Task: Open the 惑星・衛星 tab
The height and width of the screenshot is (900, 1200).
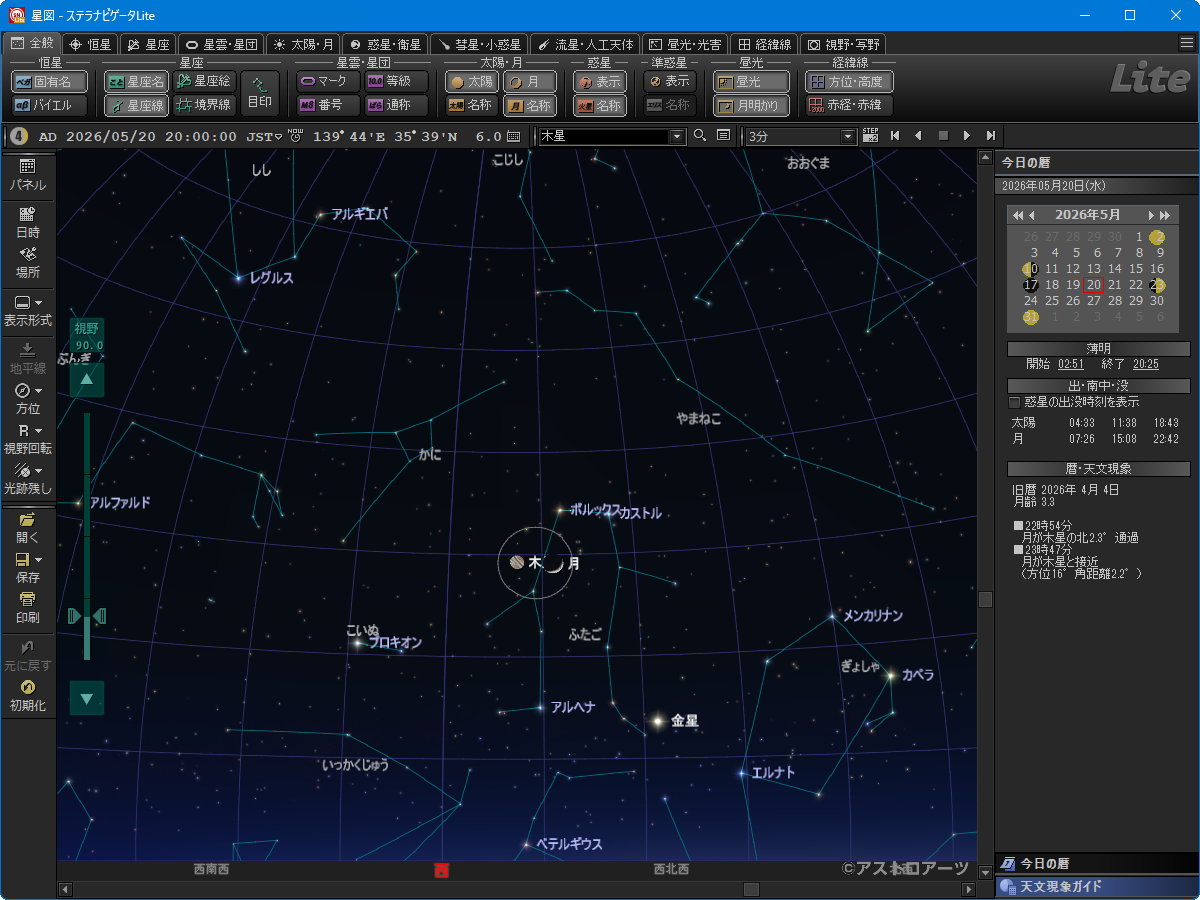Action: 385,44
